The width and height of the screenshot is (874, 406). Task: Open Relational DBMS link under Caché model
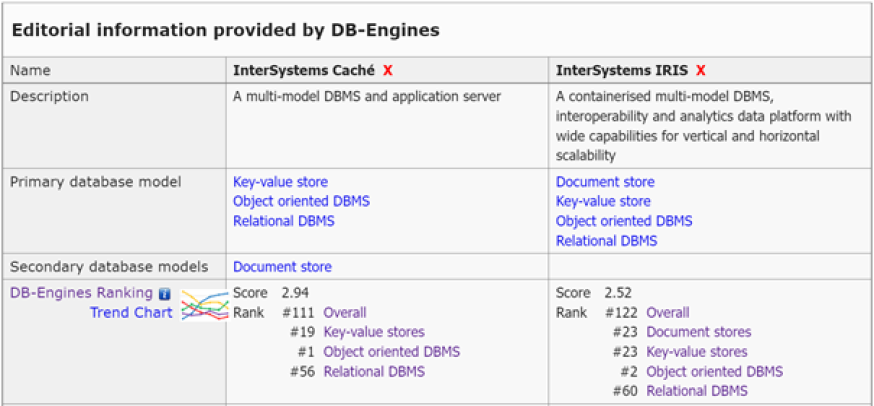pos(284,221)
